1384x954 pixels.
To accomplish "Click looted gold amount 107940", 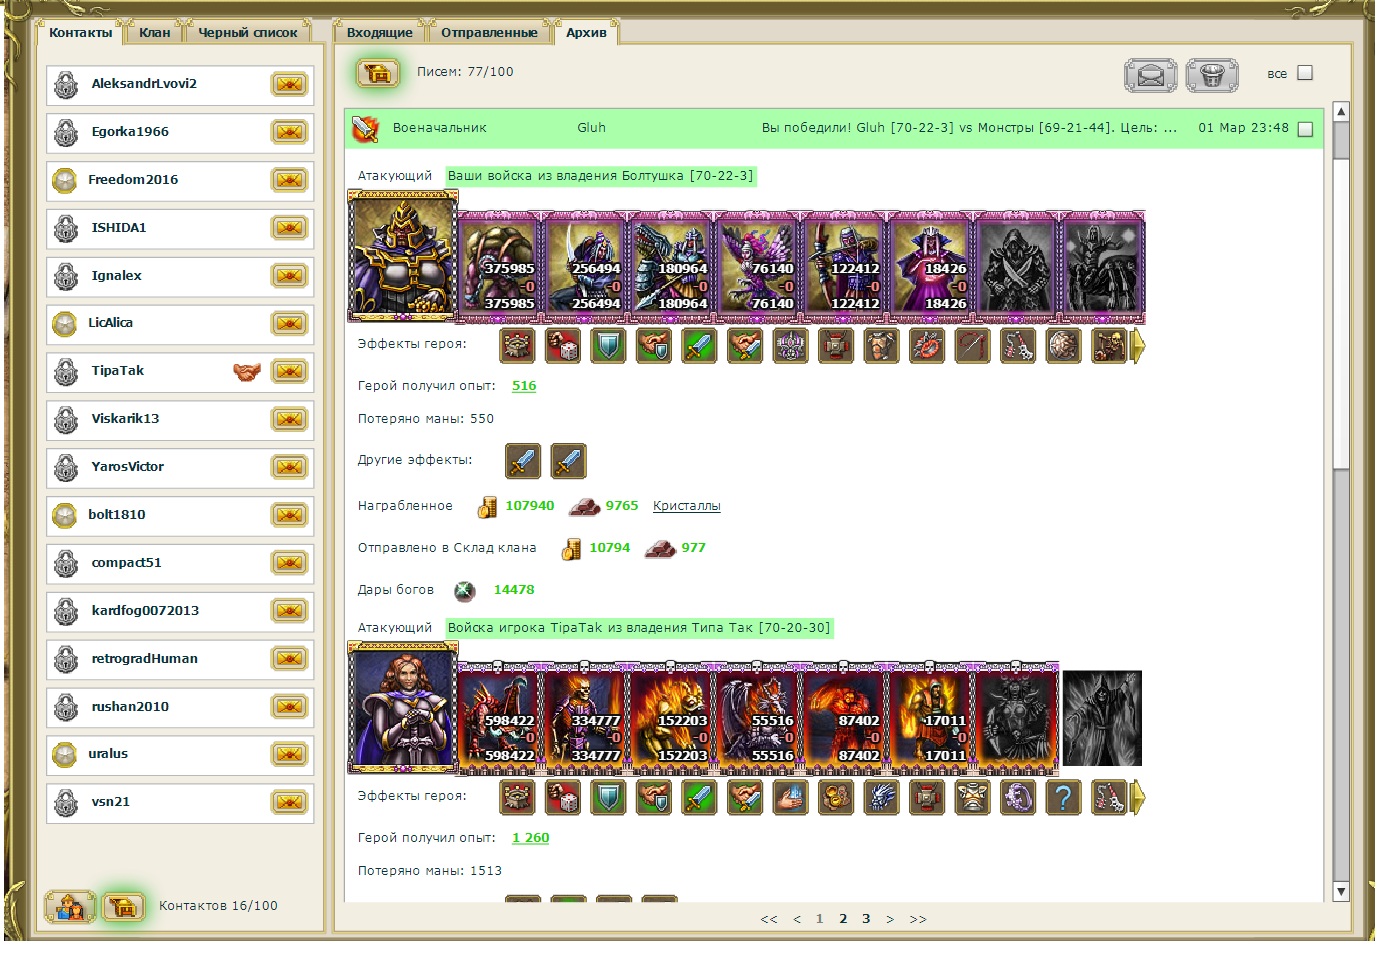I will tap(530, 506).
